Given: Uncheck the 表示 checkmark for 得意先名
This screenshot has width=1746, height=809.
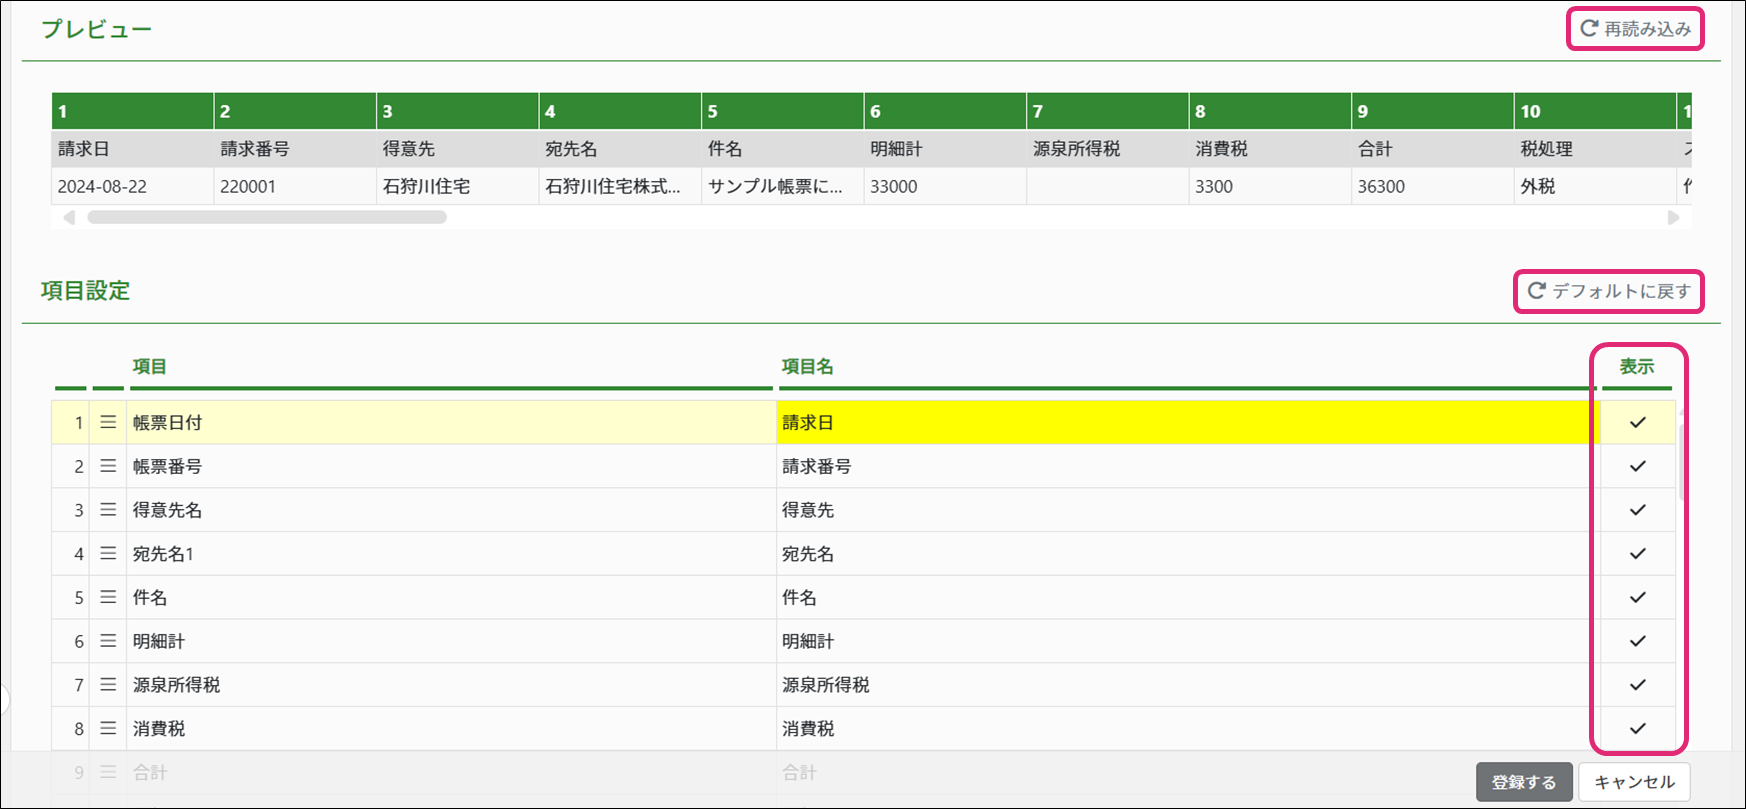Looking at the screenshot, I should (x=1637, y=510).
